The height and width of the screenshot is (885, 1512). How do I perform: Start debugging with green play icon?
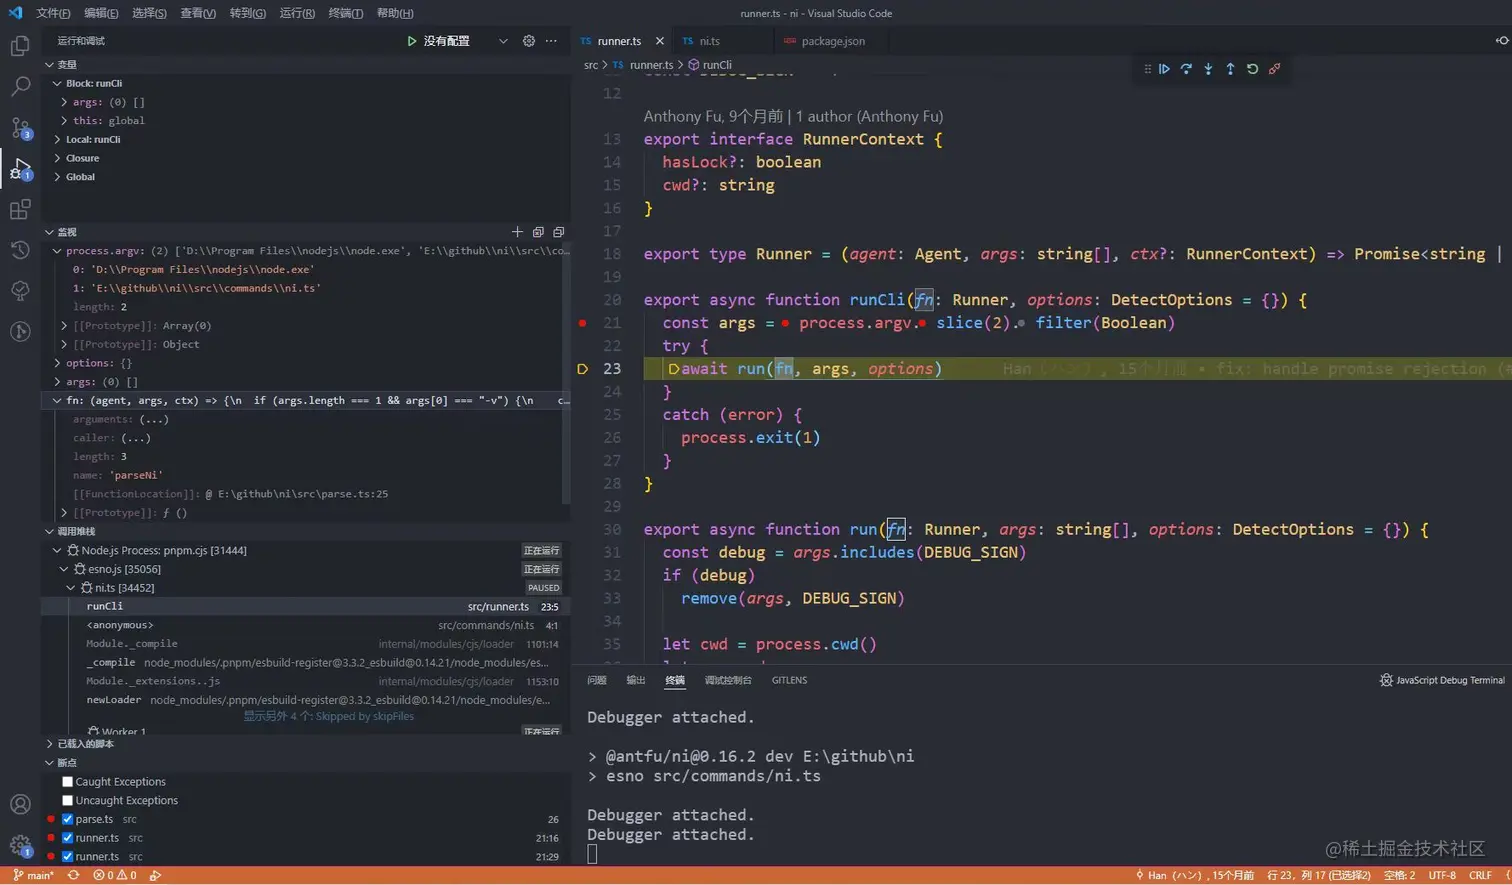(x=411, y=41)
